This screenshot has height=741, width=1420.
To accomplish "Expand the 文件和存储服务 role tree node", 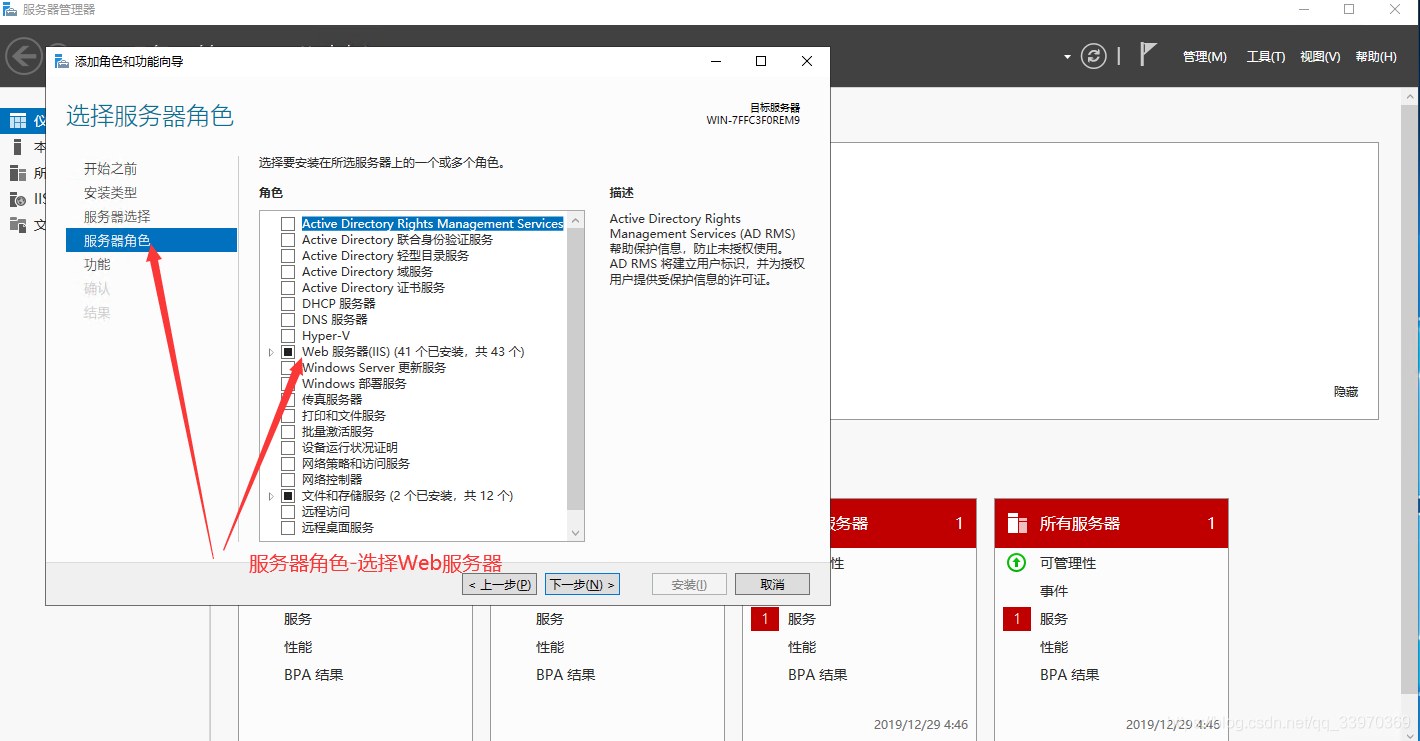I will click(271, 496).
